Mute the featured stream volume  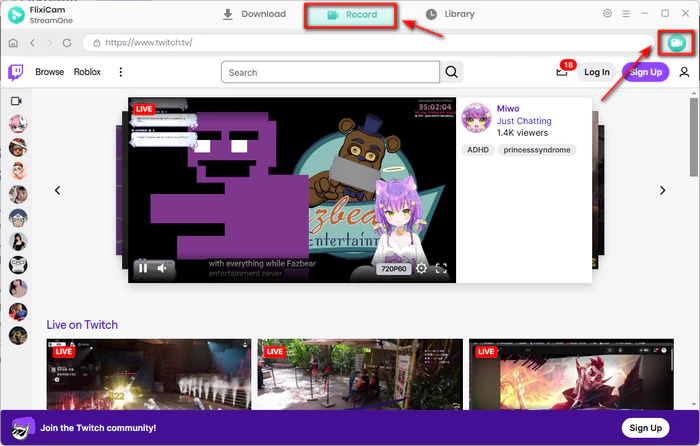162,268
